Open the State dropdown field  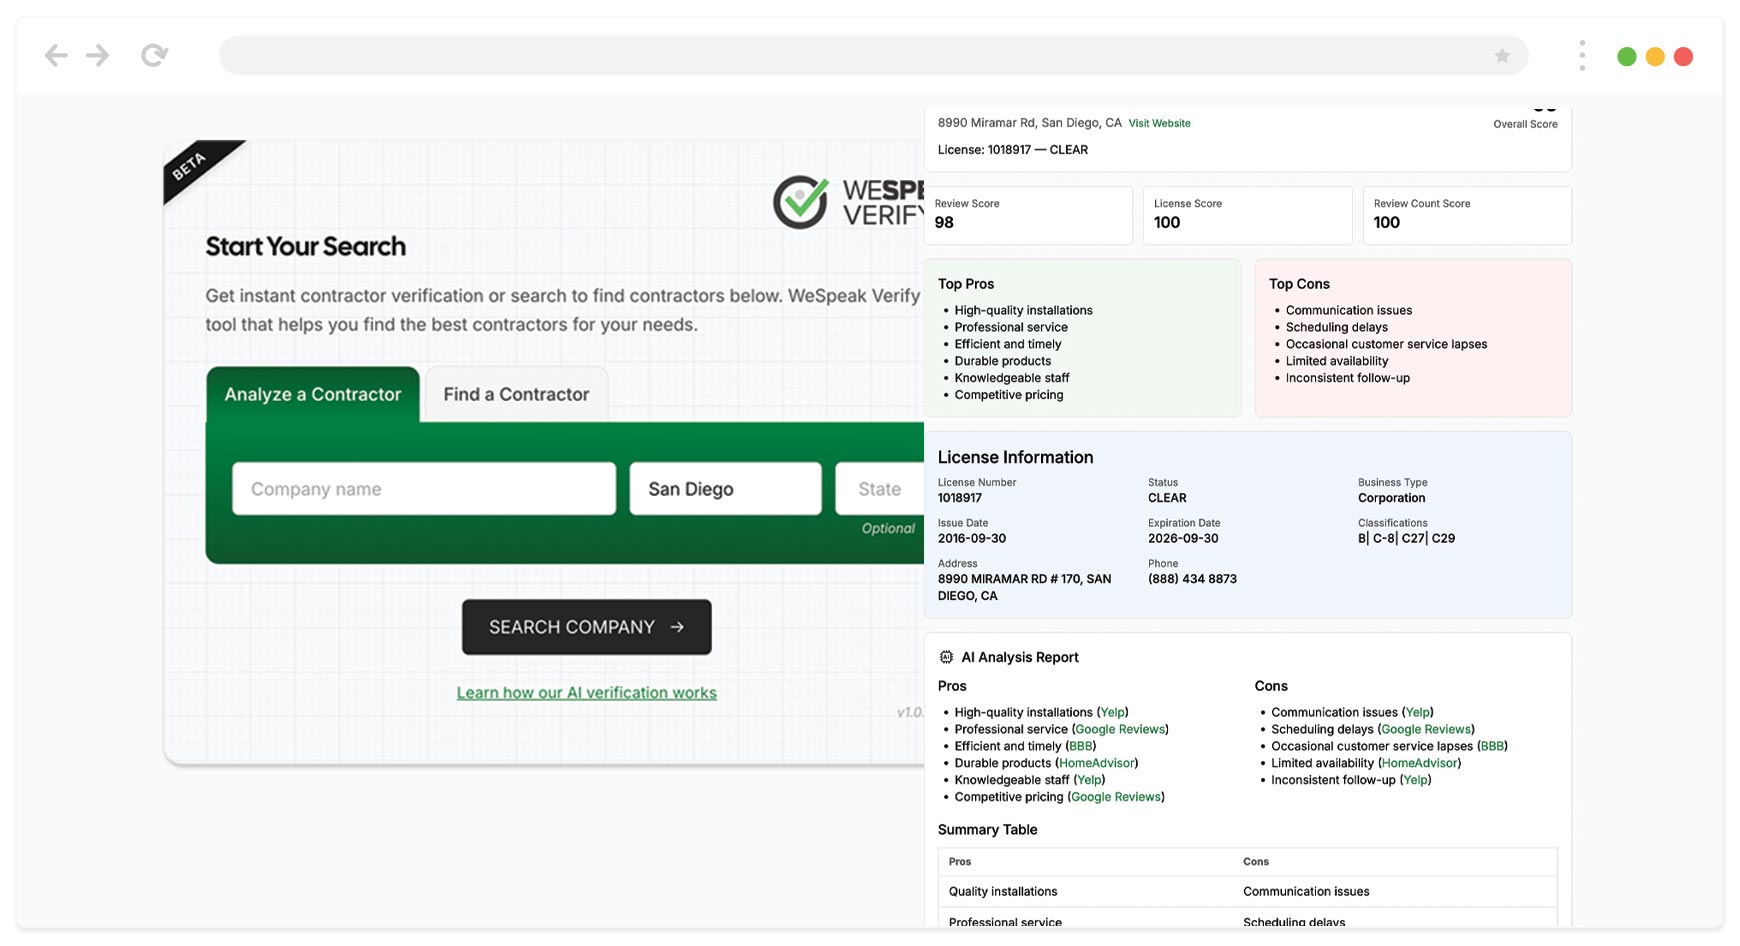click(x=878, y=488)
